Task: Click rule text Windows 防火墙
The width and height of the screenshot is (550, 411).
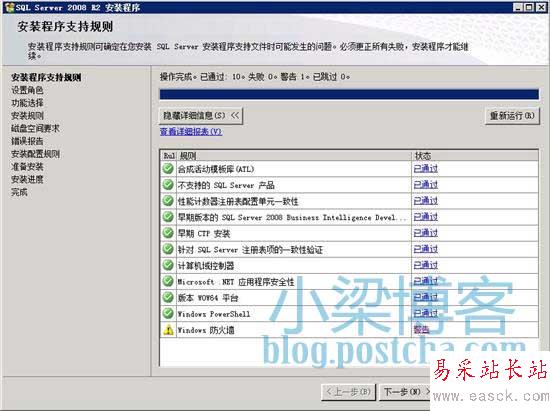Action: pos(206,330)
